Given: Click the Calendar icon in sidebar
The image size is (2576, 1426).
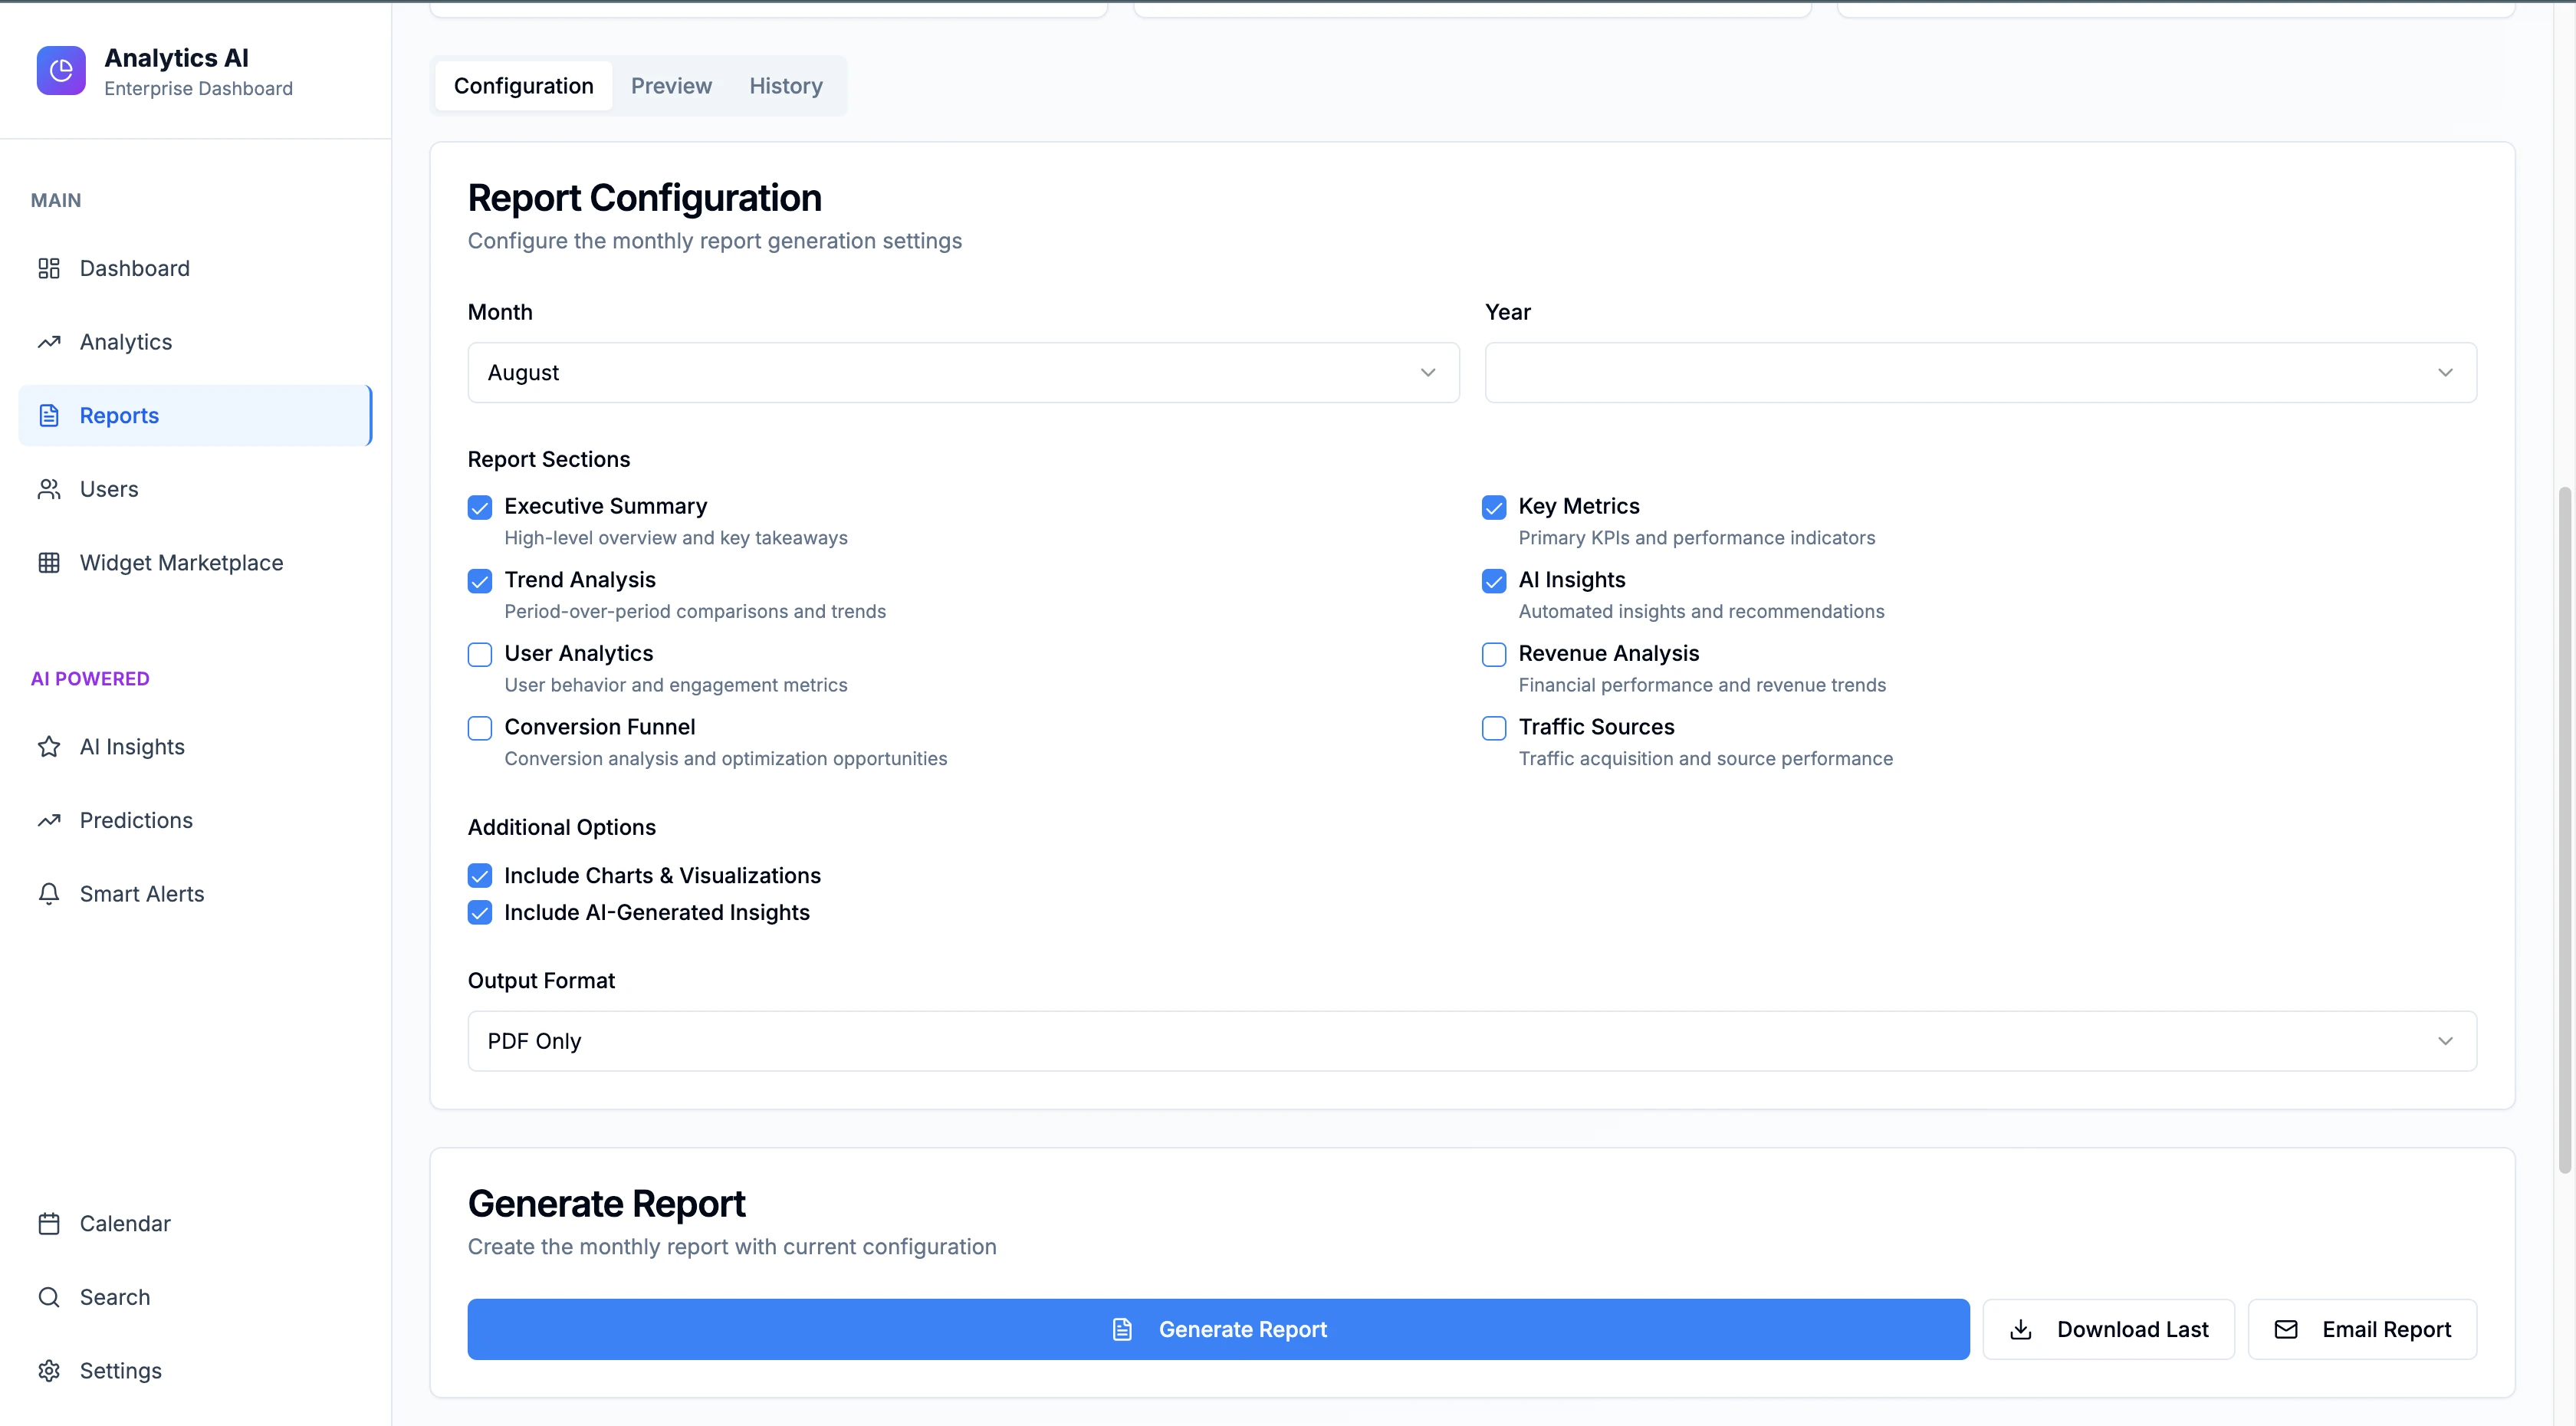Looking at the screenshot, I should (49, 1224).
